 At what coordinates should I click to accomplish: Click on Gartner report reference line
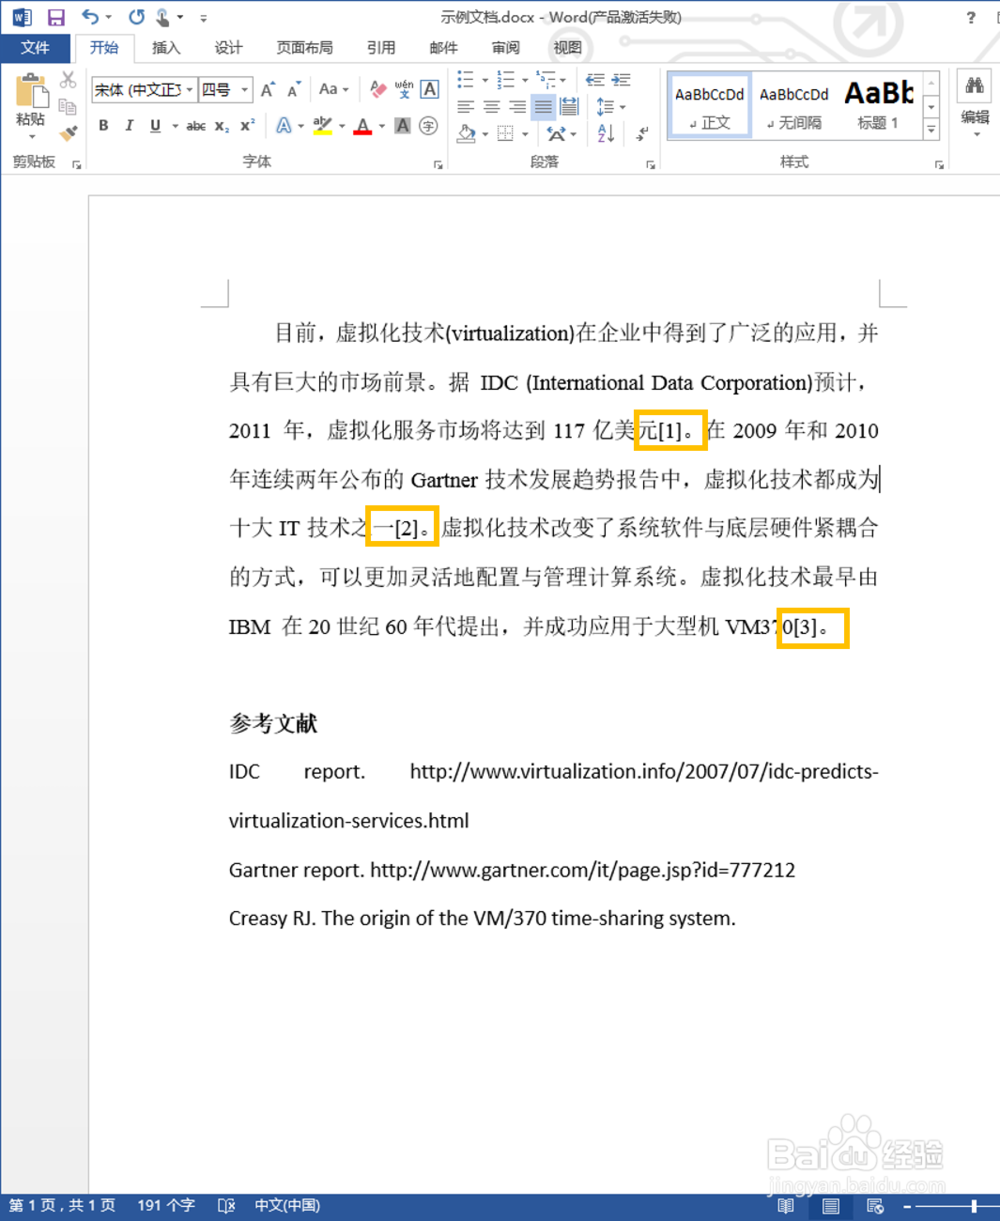(x=512, y=870)
